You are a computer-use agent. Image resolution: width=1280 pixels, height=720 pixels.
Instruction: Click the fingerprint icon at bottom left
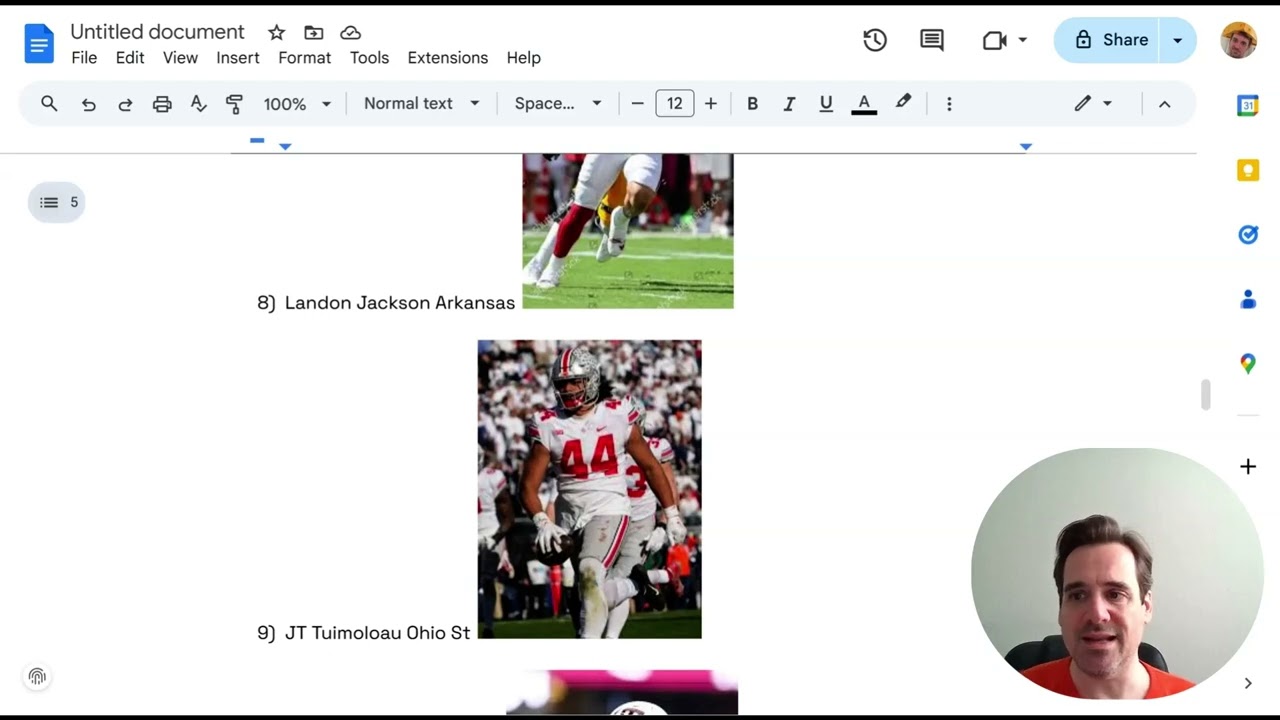37,677
